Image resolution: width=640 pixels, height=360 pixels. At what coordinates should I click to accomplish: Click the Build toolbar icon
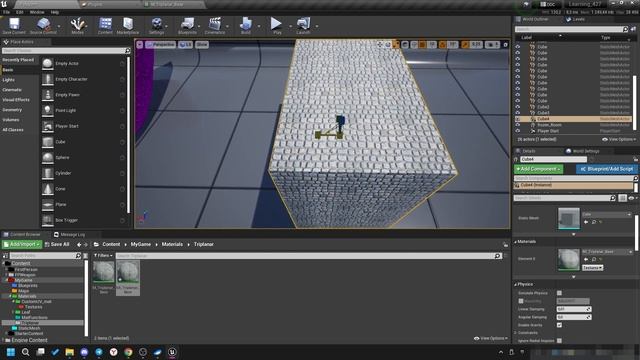(246, 26)
